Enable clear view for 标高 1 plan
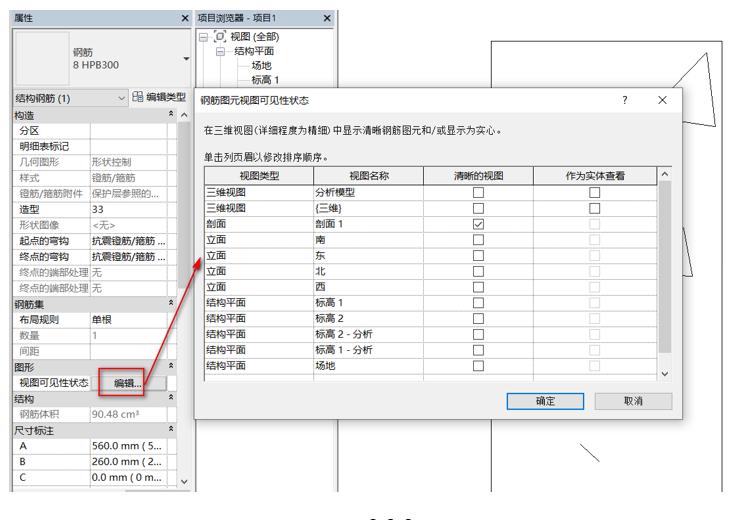The height and width of the screenshot is (520, 733). pos(478,303)
